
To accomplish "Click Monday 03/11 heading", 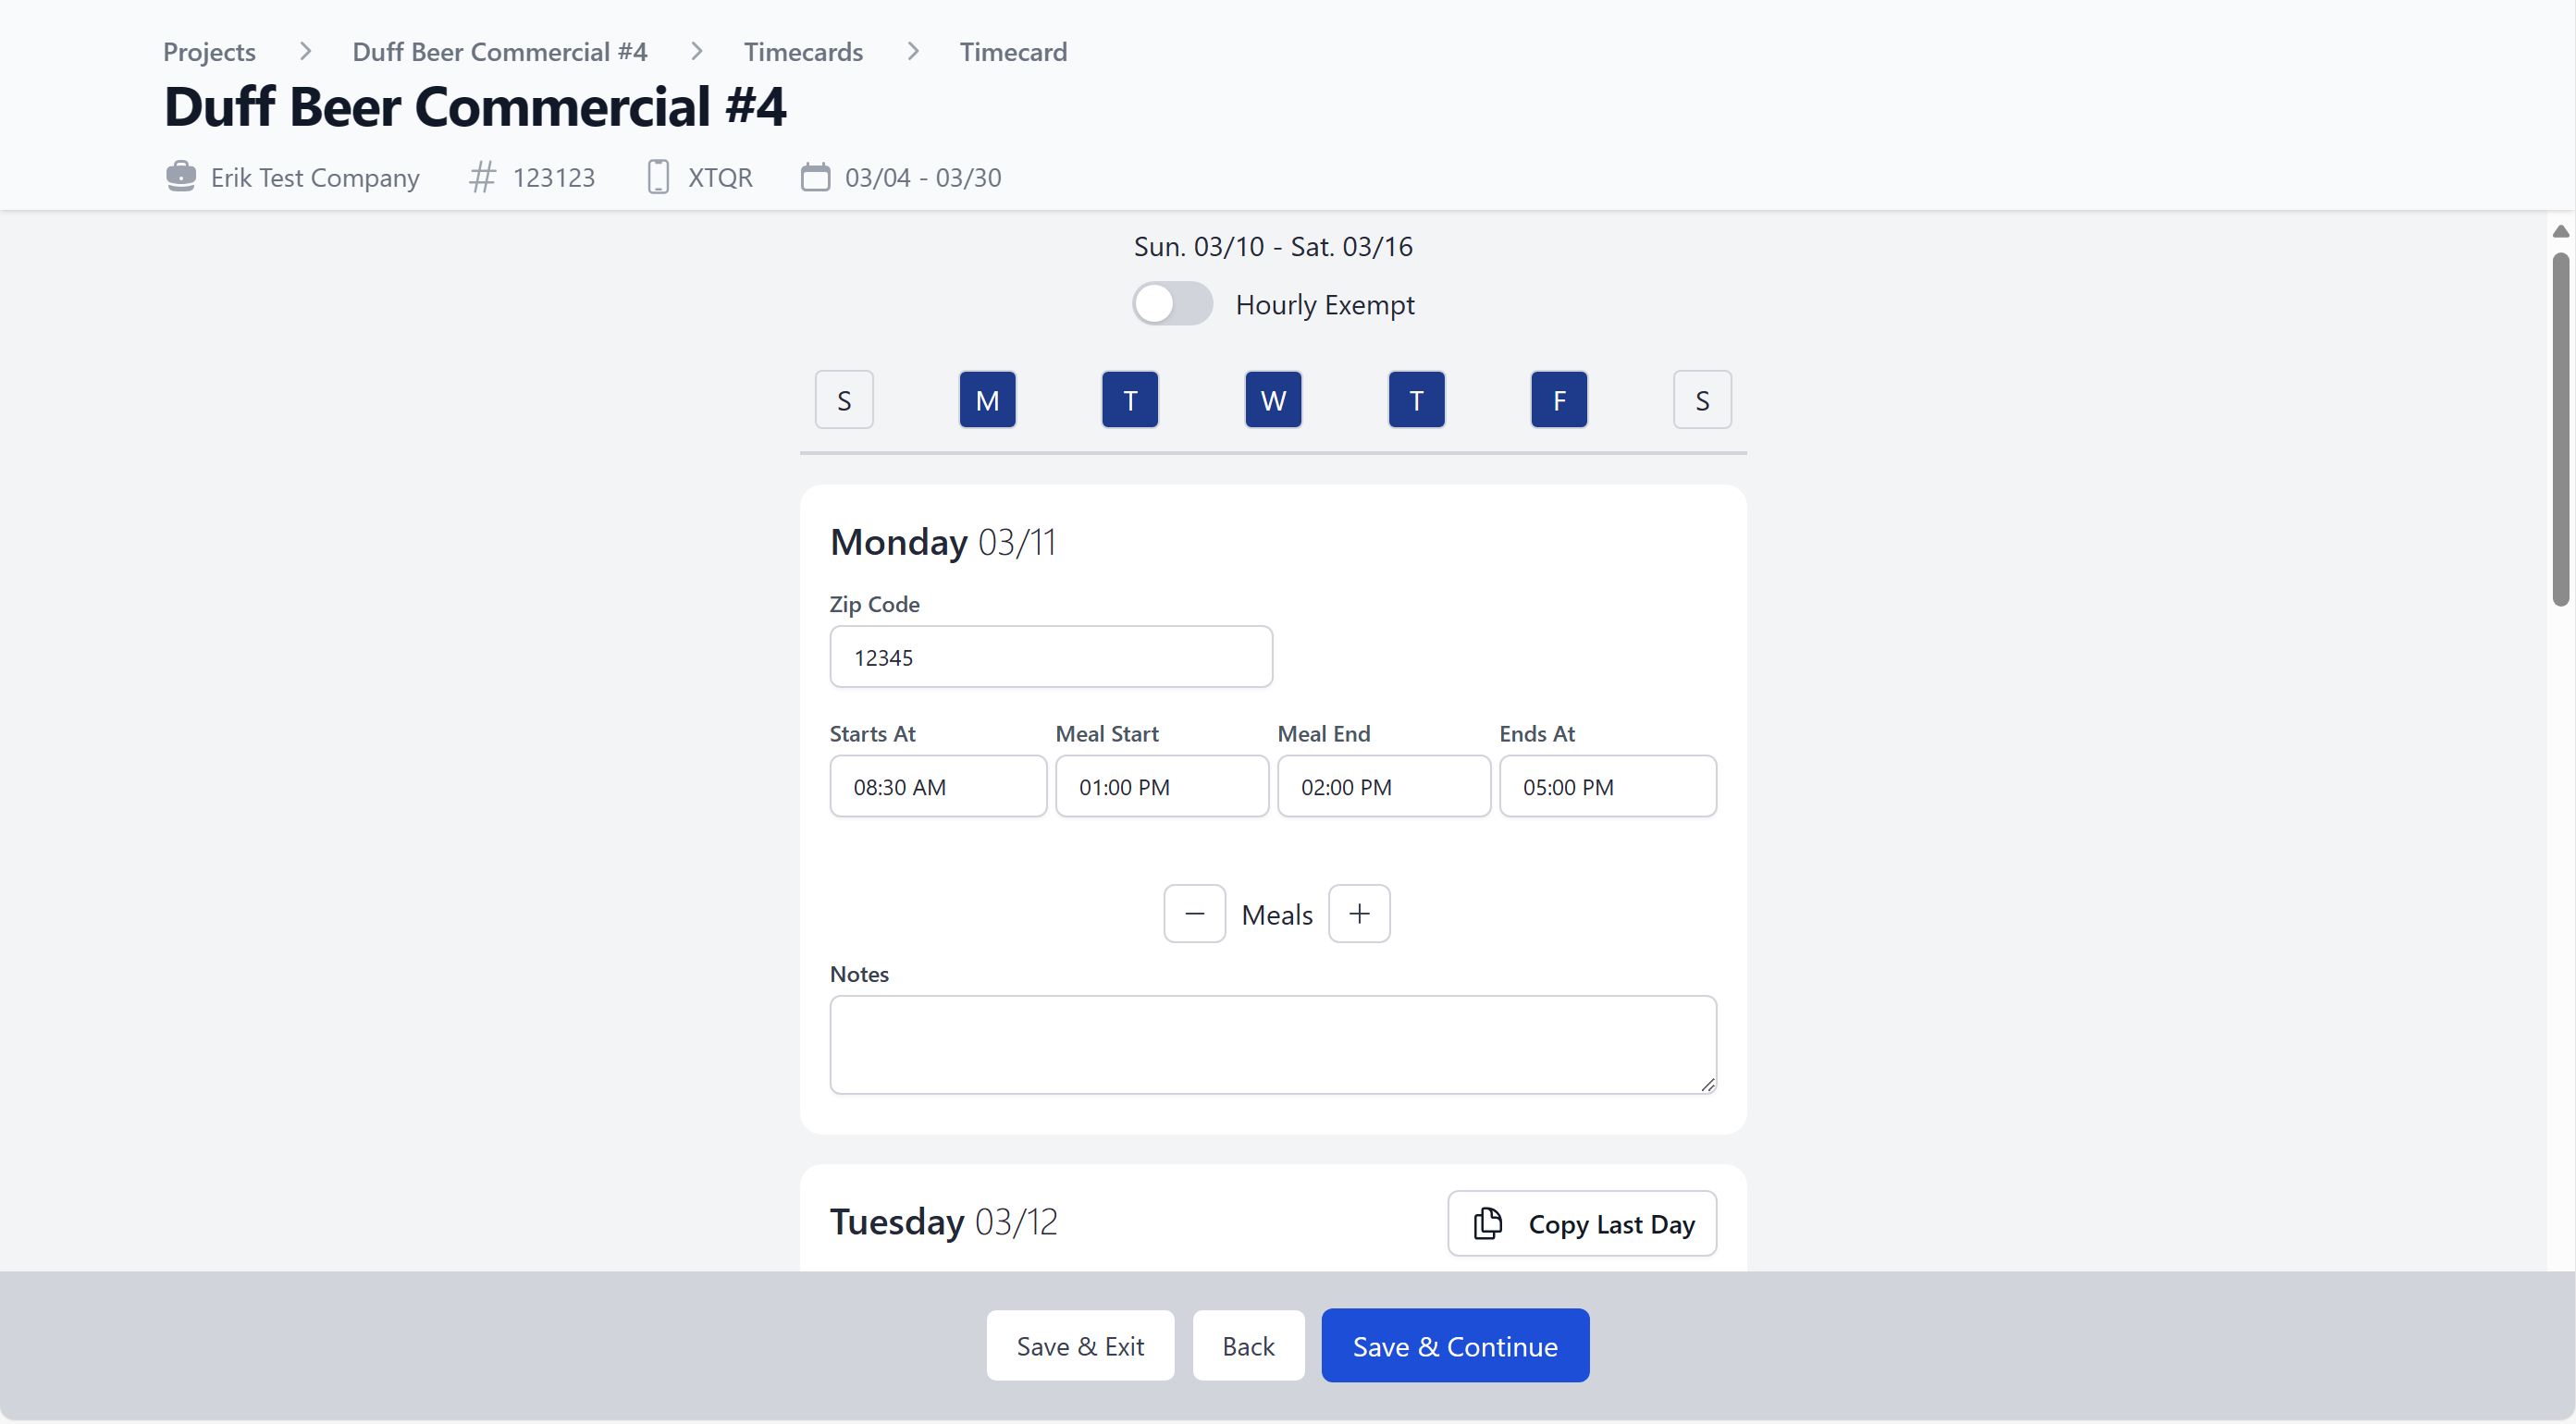I will (943, 542).
